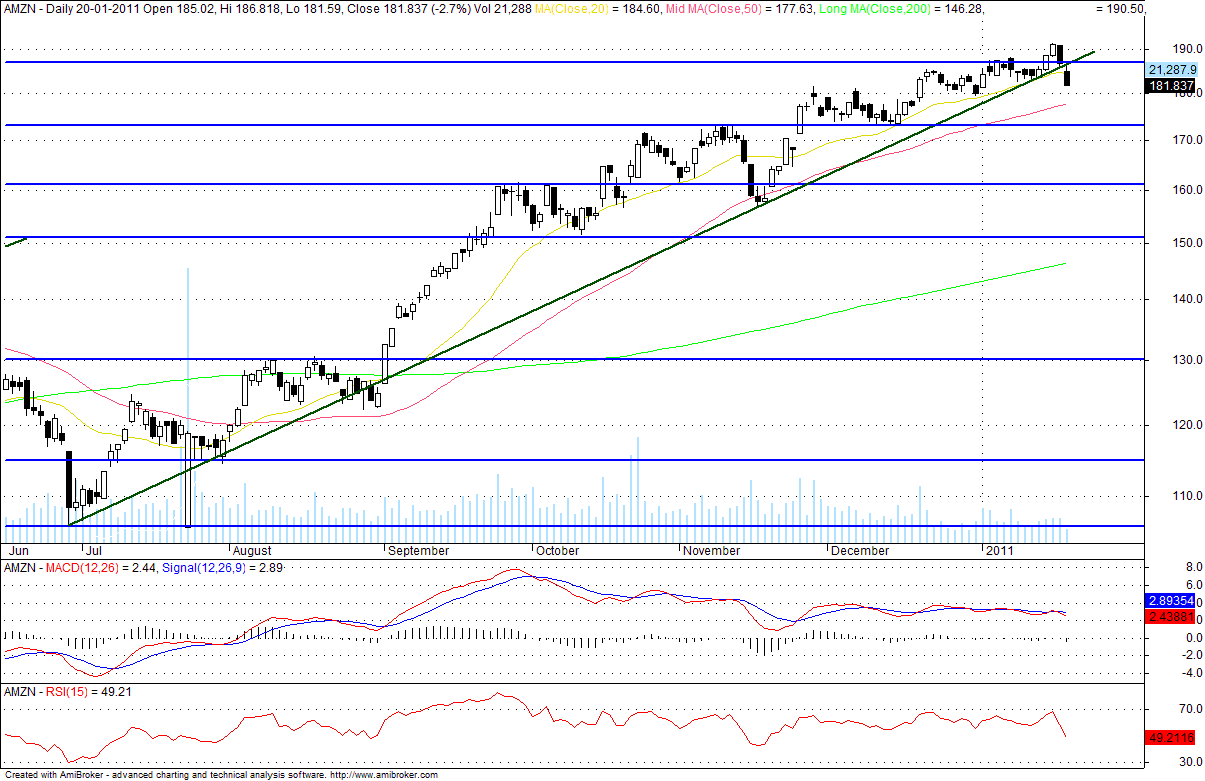The image size is (1205, 781).
Task: Click the December label on the date axis
Action: click(x=860, y=551)
